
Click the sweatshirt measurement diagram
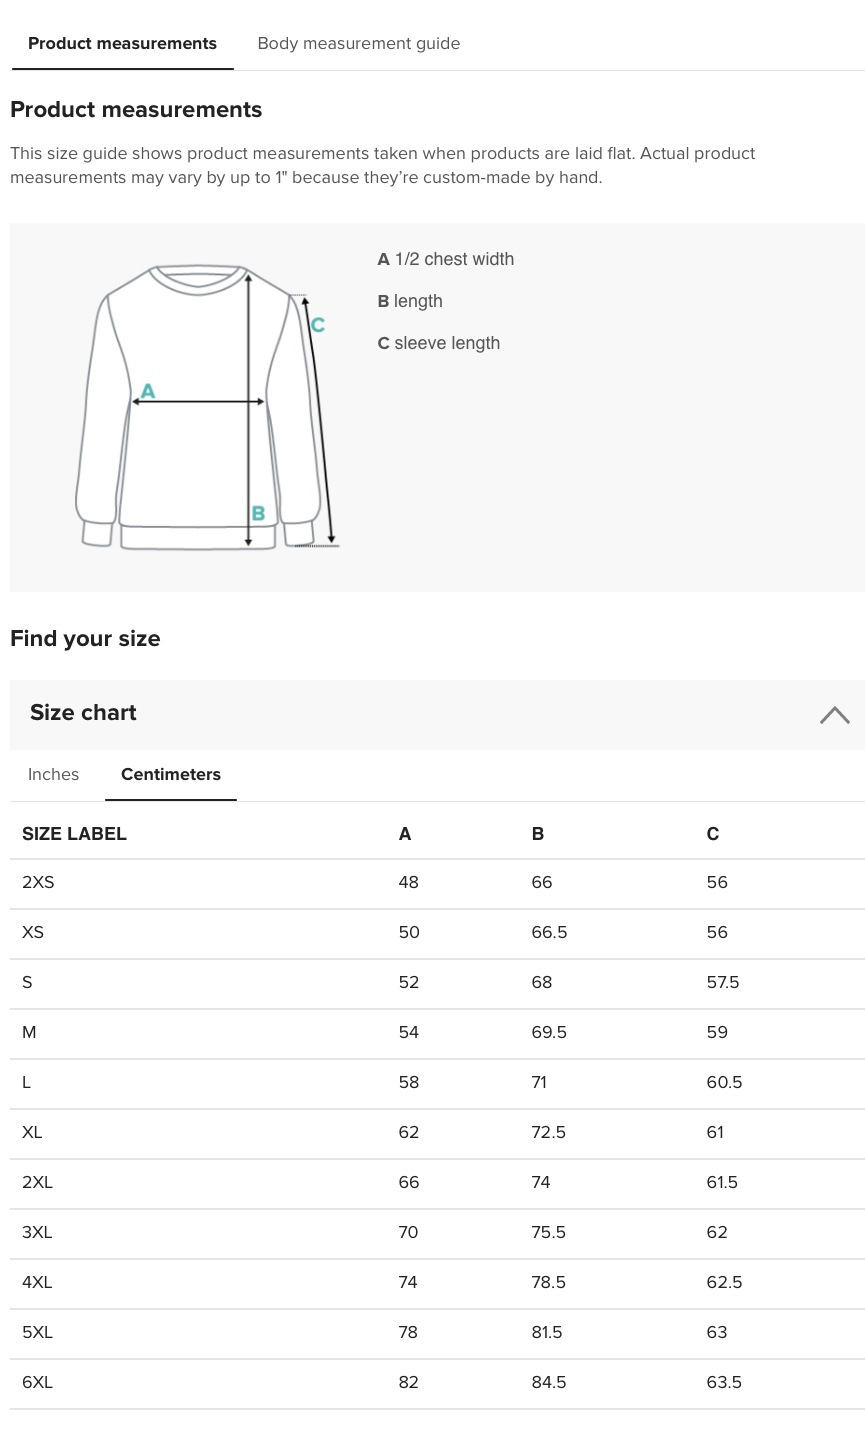point(208,407)
